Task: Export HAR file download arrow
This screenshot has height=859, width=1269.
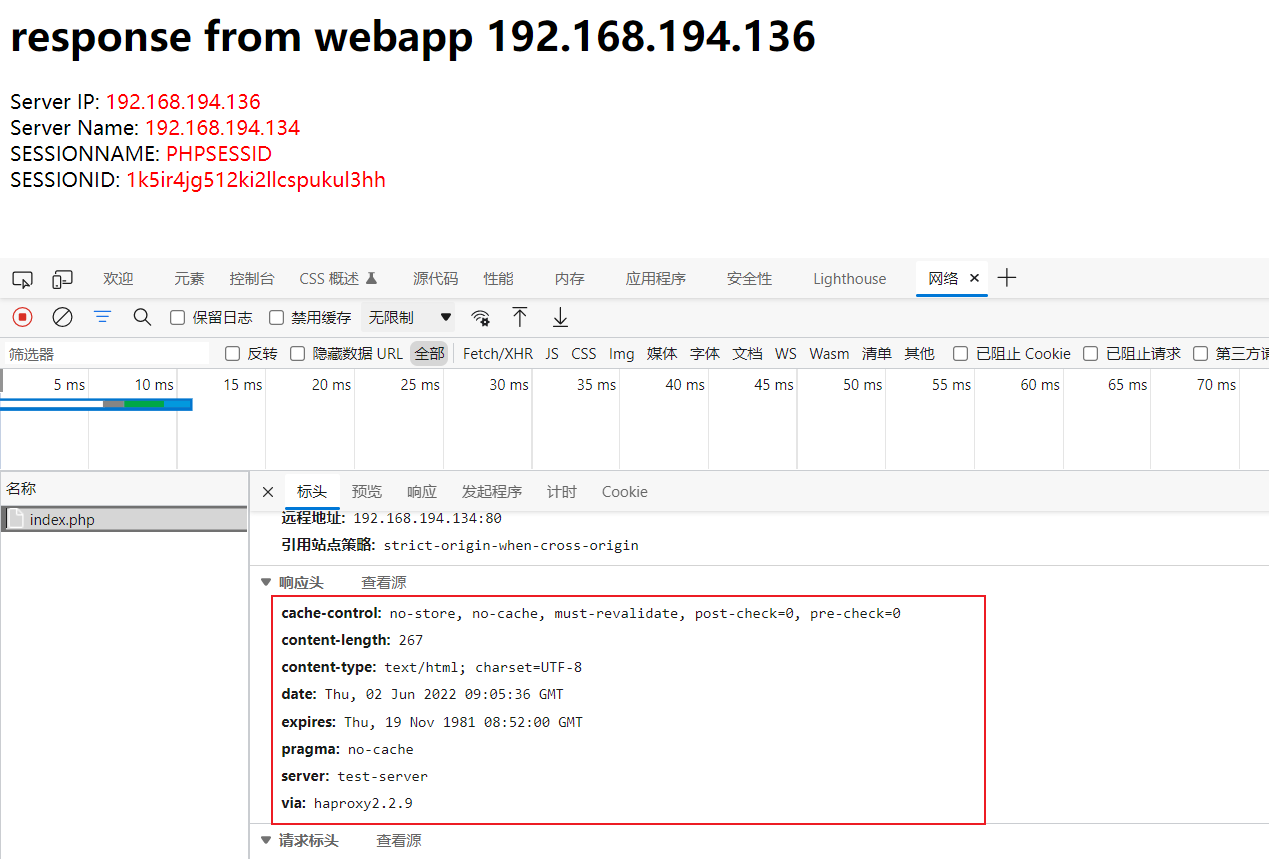Action: [560, 317]
